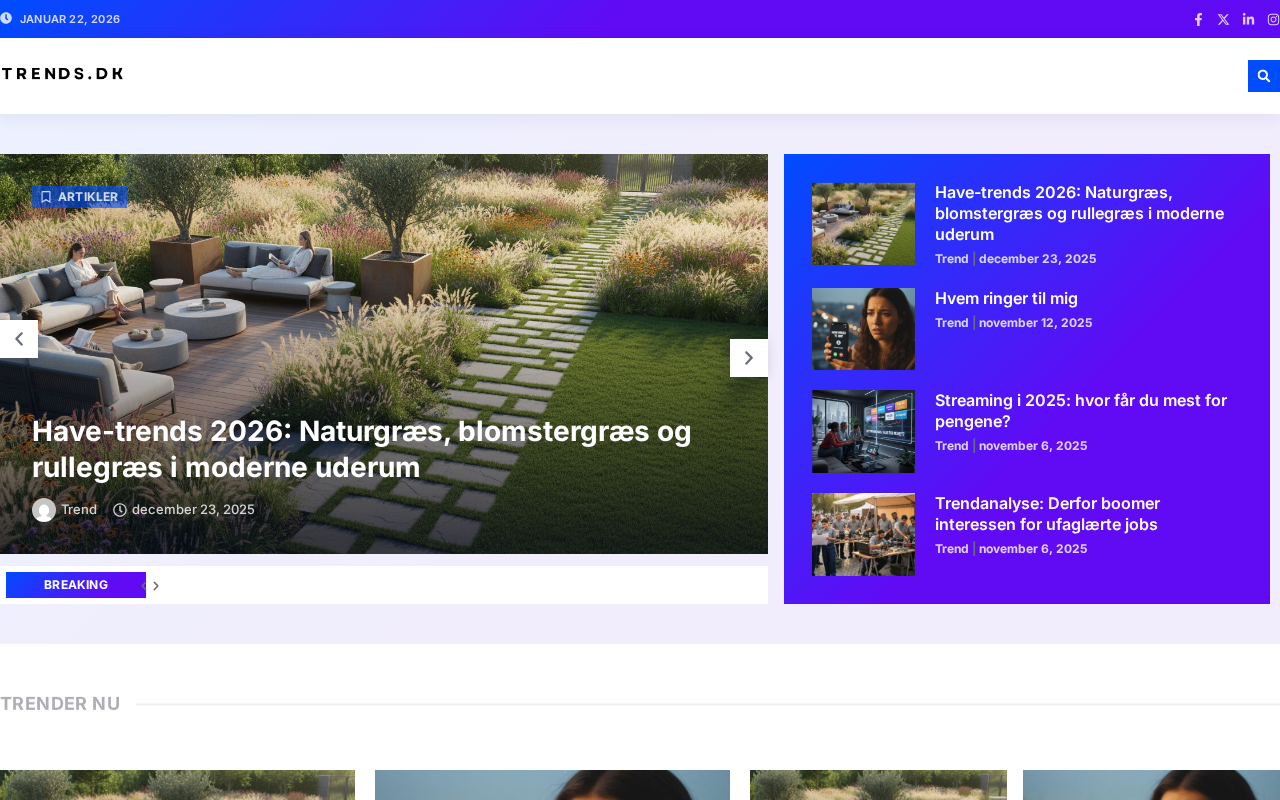Viewport: 1280px width, 800px height.
Task: Open 'Hvem ringer til mig' article
Action: (1005, 298)
